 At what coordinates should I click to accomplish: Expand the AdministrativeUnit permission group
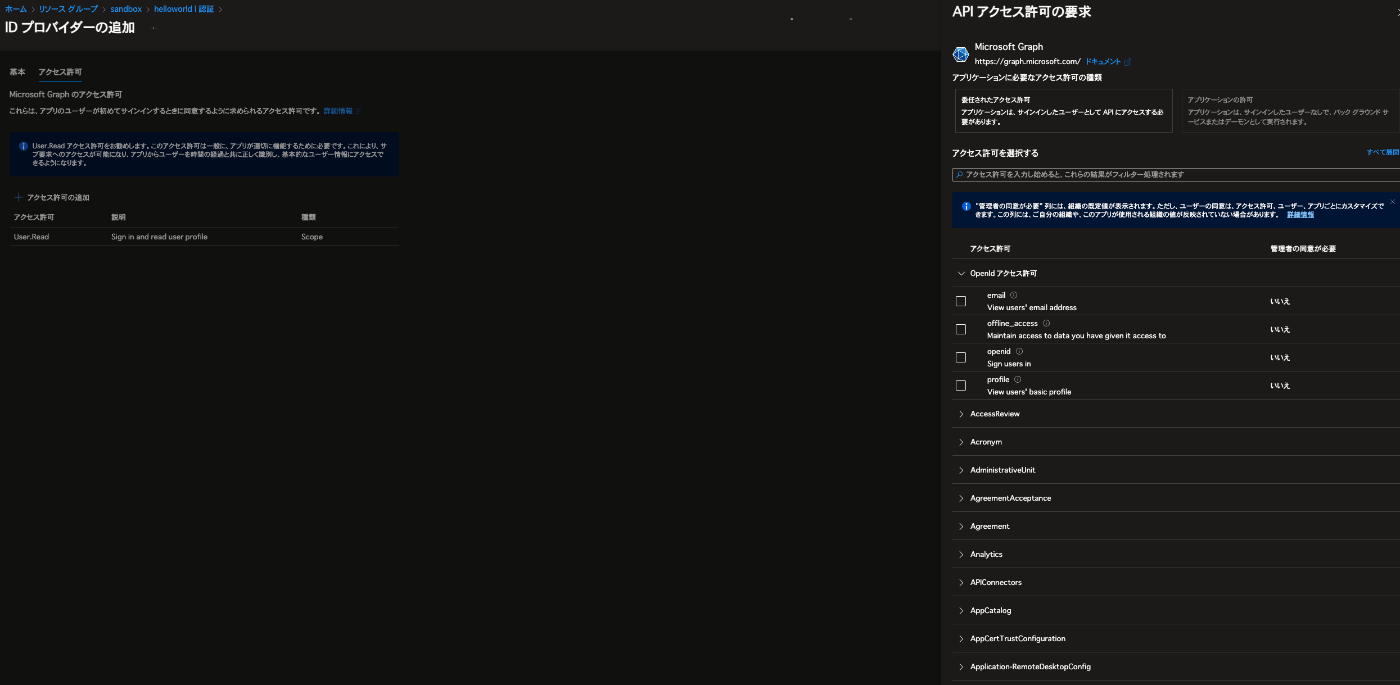(961, 470)
